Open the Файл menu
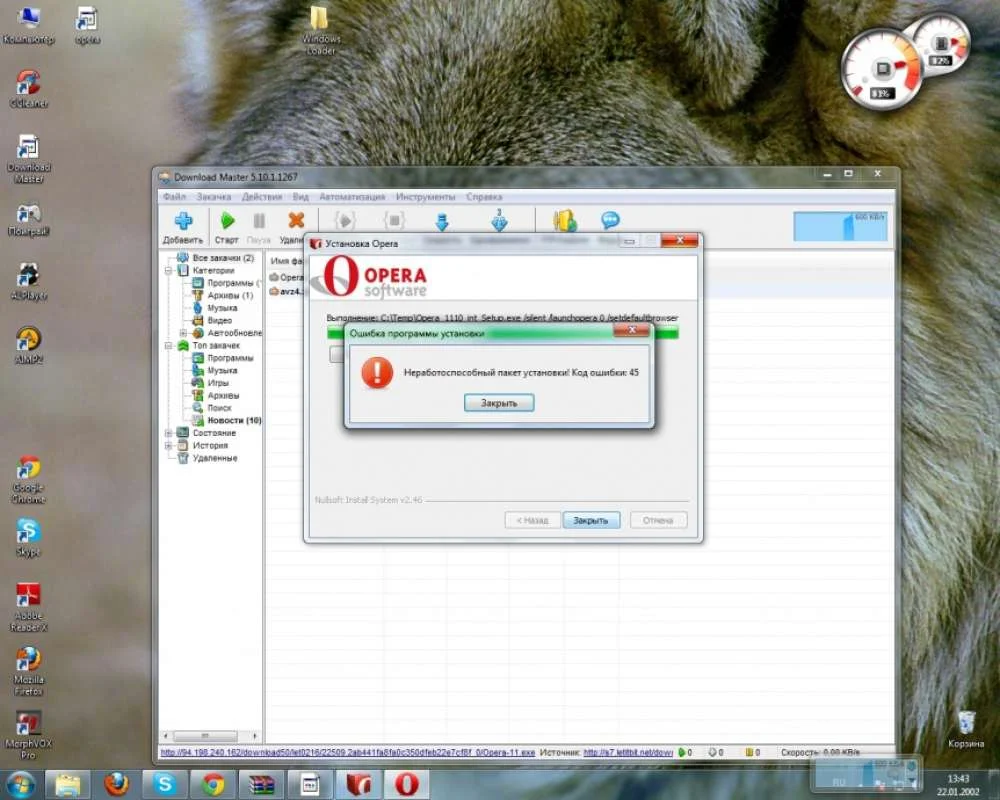1000x800 pixels. point(174,196)
